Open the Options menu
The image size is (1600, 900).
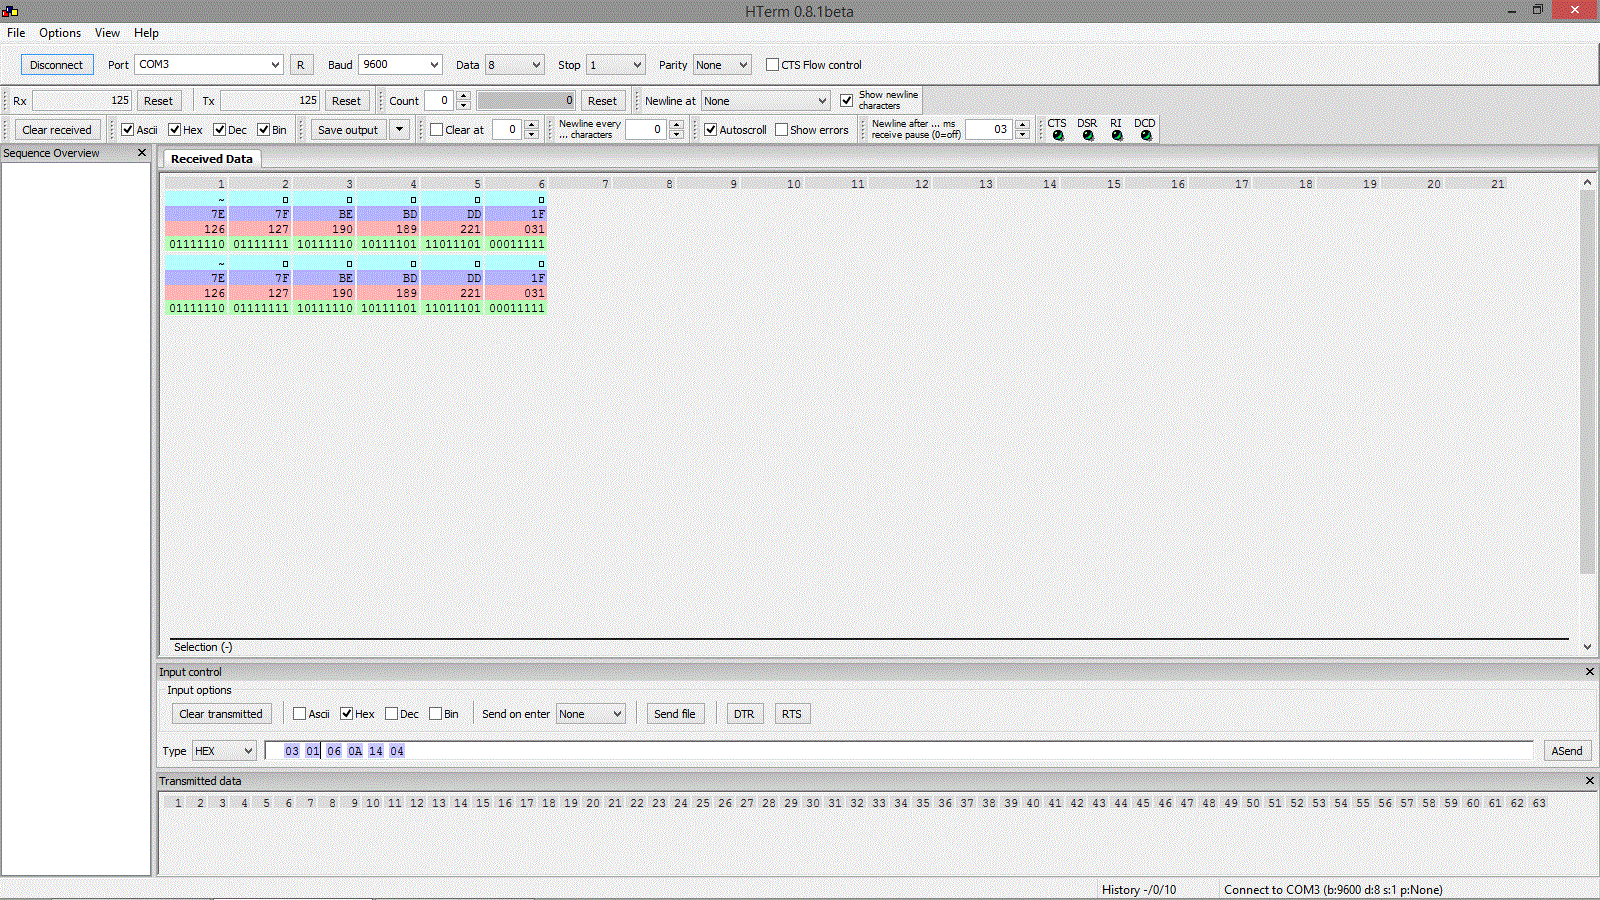coord(60,33)
